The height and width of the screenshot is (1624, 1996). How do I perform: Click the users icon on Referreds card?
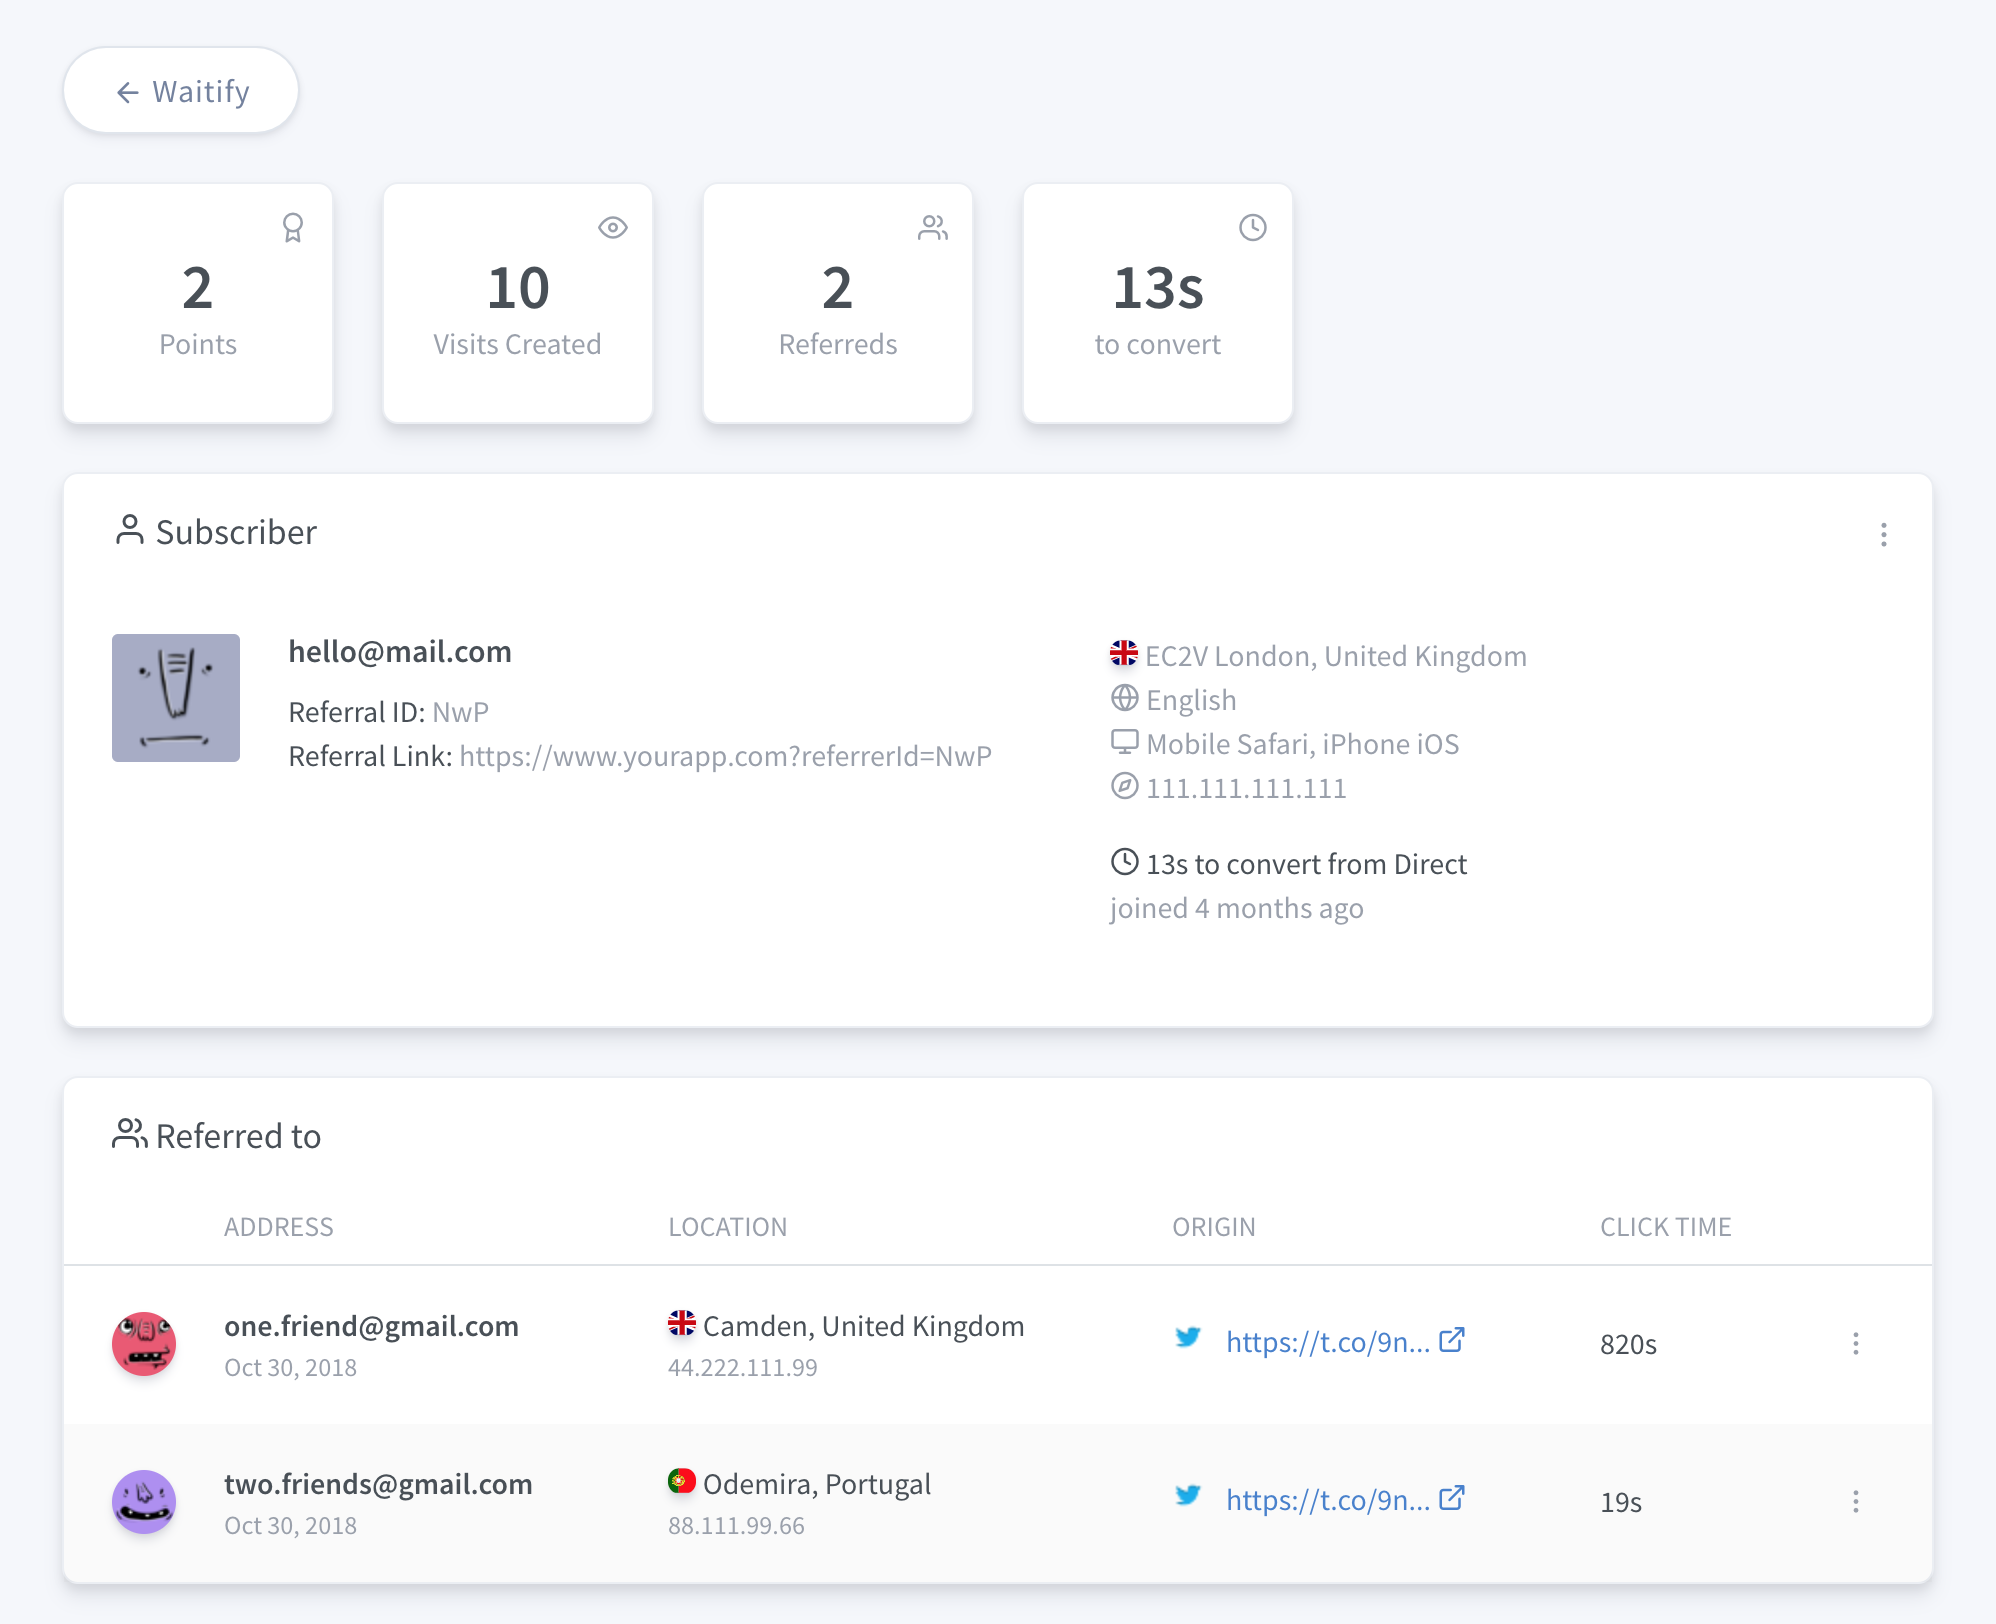(932, 228)
